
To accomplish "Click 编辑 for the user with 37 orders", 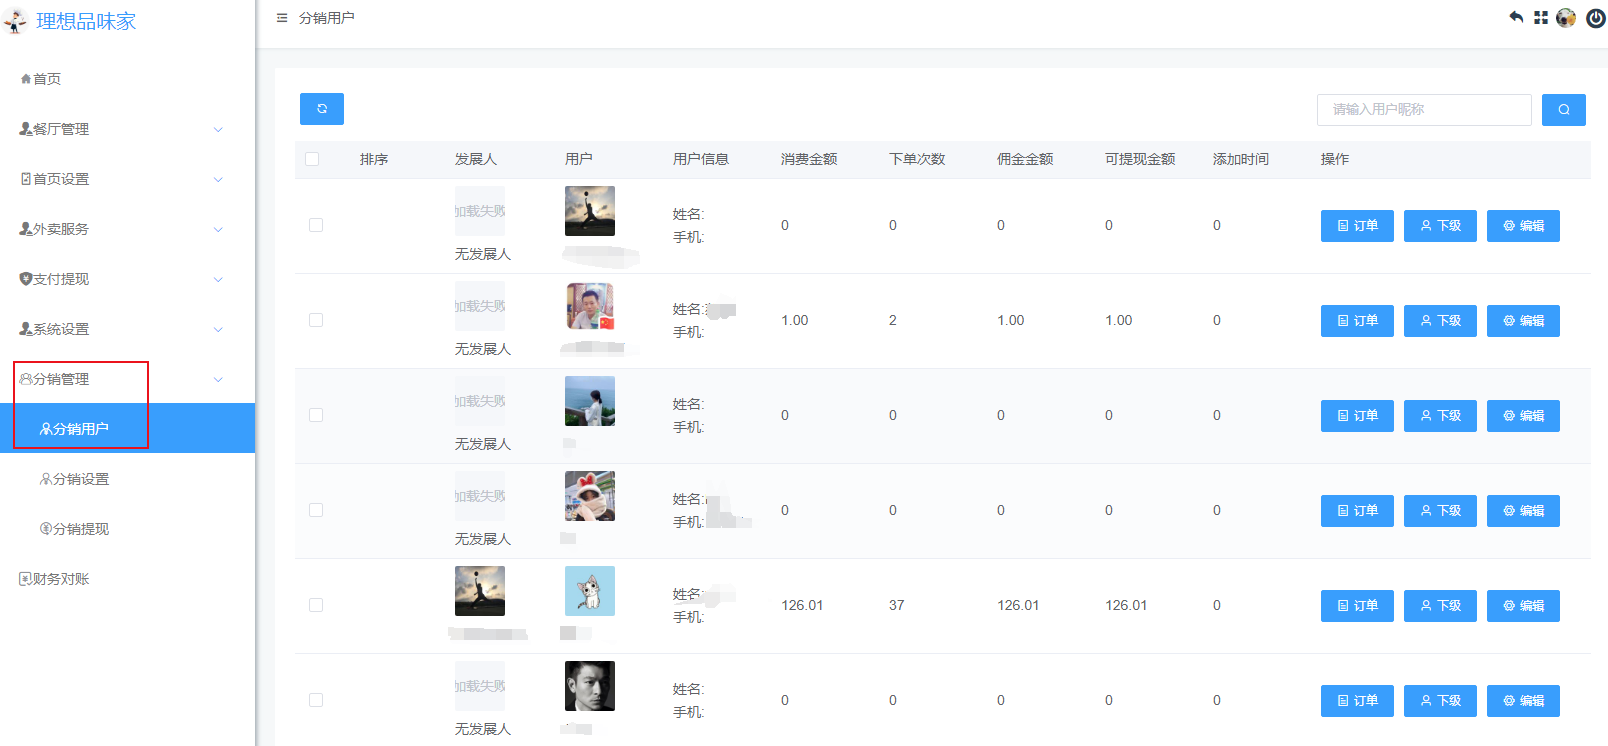I will pos(1523,606).
